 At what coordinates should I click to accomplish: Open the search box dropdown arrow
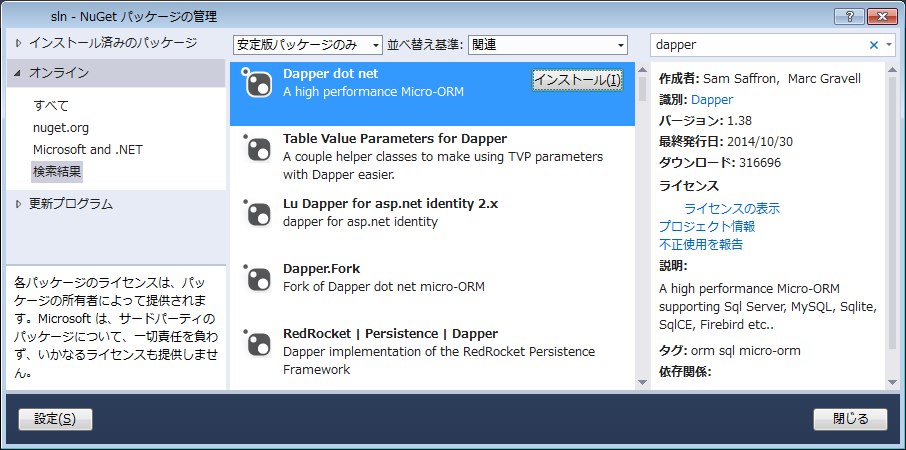[x=888, y=45]
